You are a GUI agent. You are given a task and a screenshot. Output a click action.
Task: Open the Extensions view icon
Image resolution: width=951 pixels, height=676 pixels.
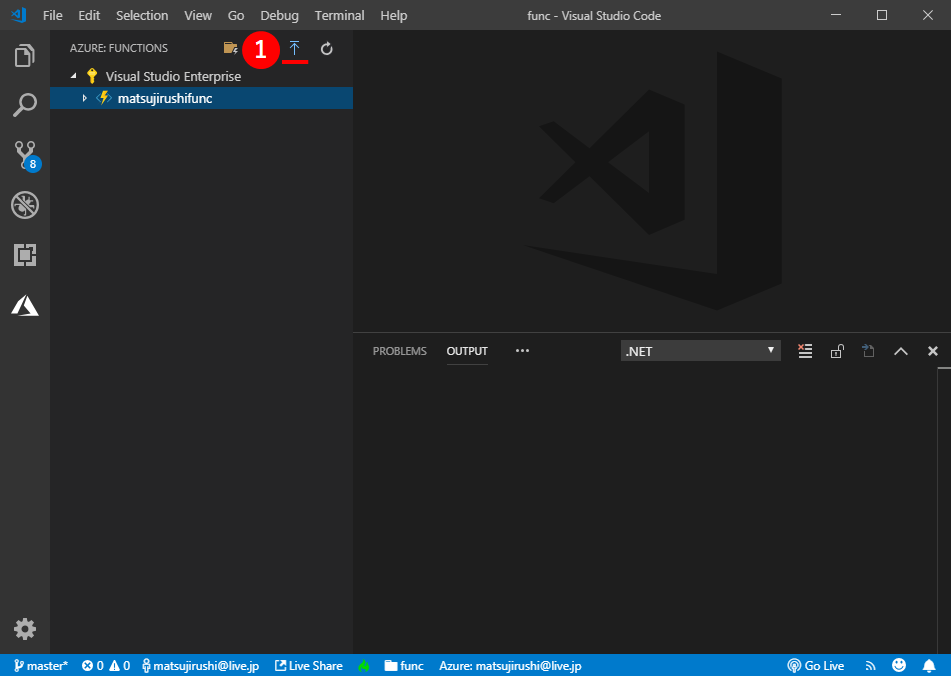(x=25, y=255)
